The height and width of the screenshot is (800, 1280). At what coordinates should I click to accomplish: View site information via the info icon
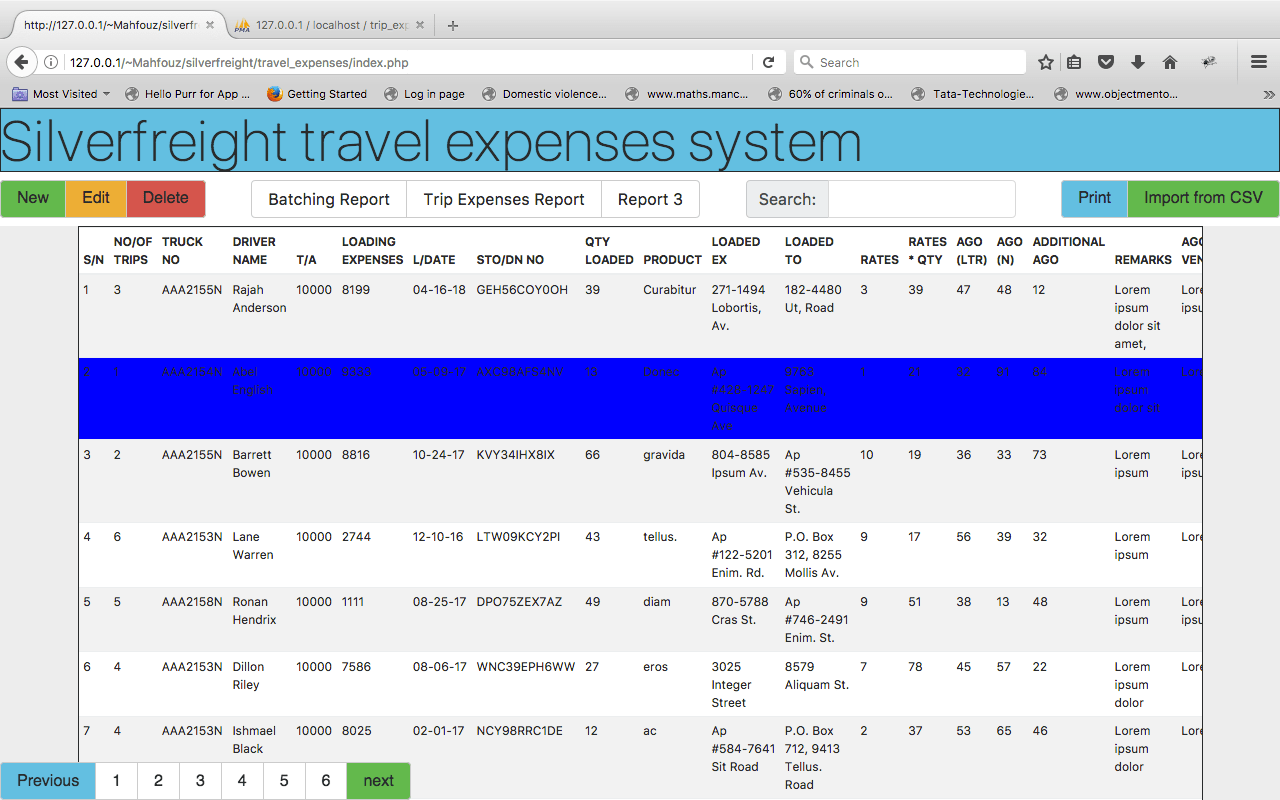[50, 61]
